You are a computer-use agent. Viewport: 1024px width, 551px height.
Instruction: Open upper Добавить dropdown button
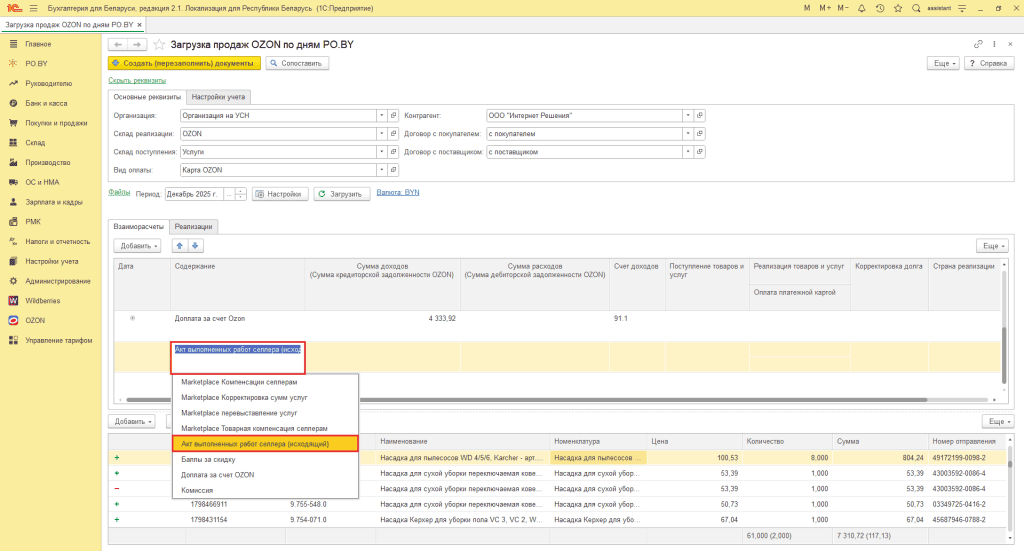pos(137,245)
